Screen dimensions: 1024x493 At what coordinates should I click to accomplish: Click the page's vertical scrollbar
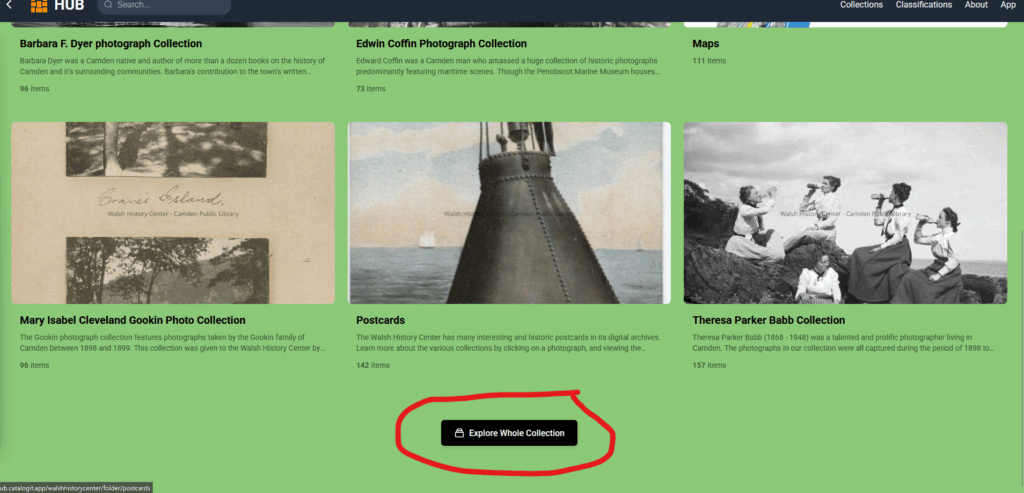1019,300
